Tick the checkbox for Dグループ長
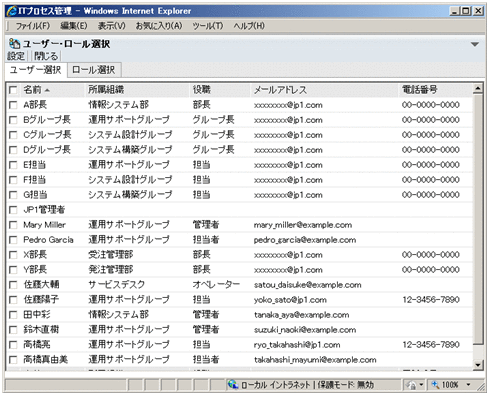Viewport: 491px width, 397px height. pyautogui.click(x=13, y=150)
